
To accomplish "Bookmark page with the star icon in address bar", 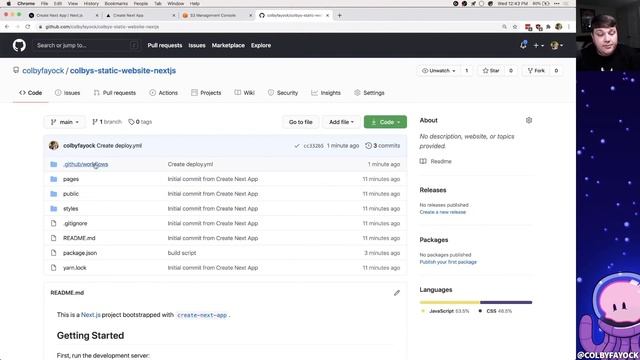I will tap(515, 27).
